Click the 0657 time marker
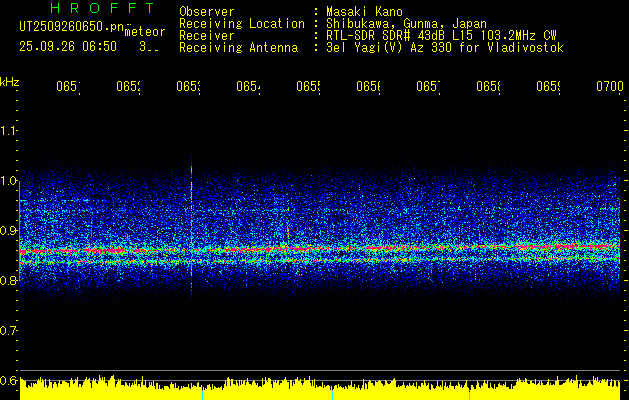Viewport: 629px width, 400px height. coord(428,86)
